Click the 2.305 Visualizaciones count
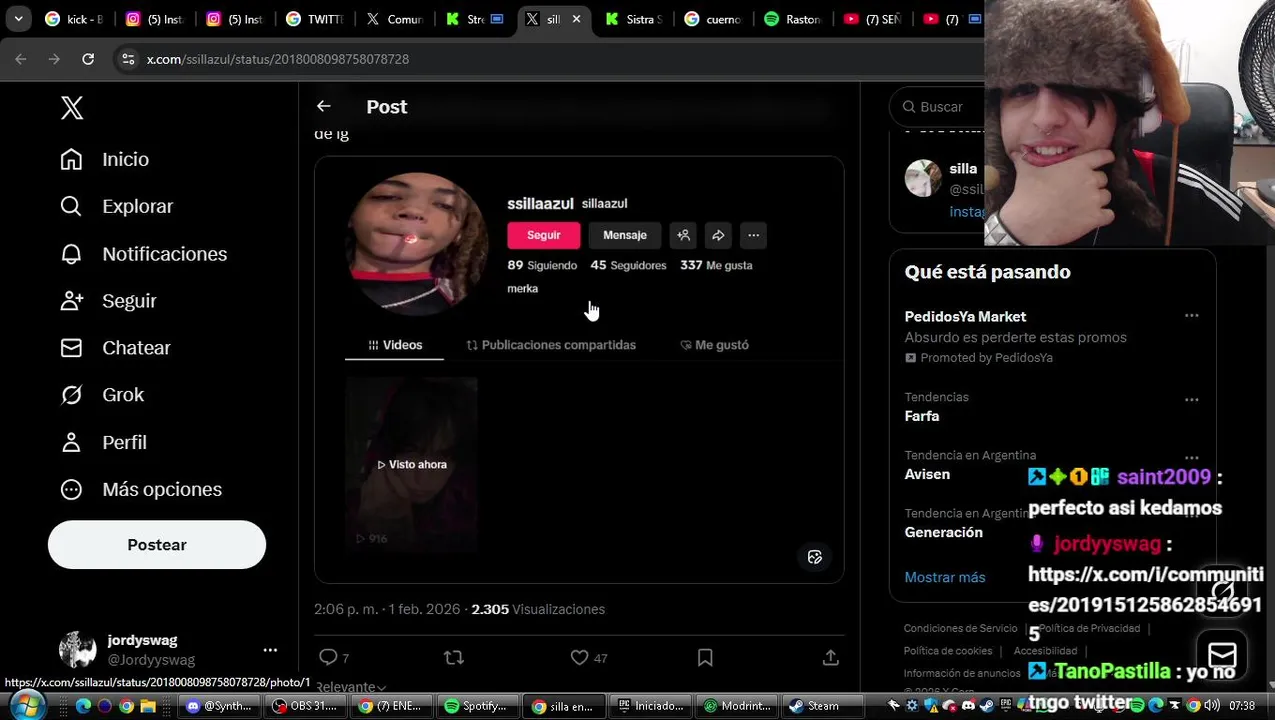The height and width of the screenshot is (720, 1275). [538, 609]
